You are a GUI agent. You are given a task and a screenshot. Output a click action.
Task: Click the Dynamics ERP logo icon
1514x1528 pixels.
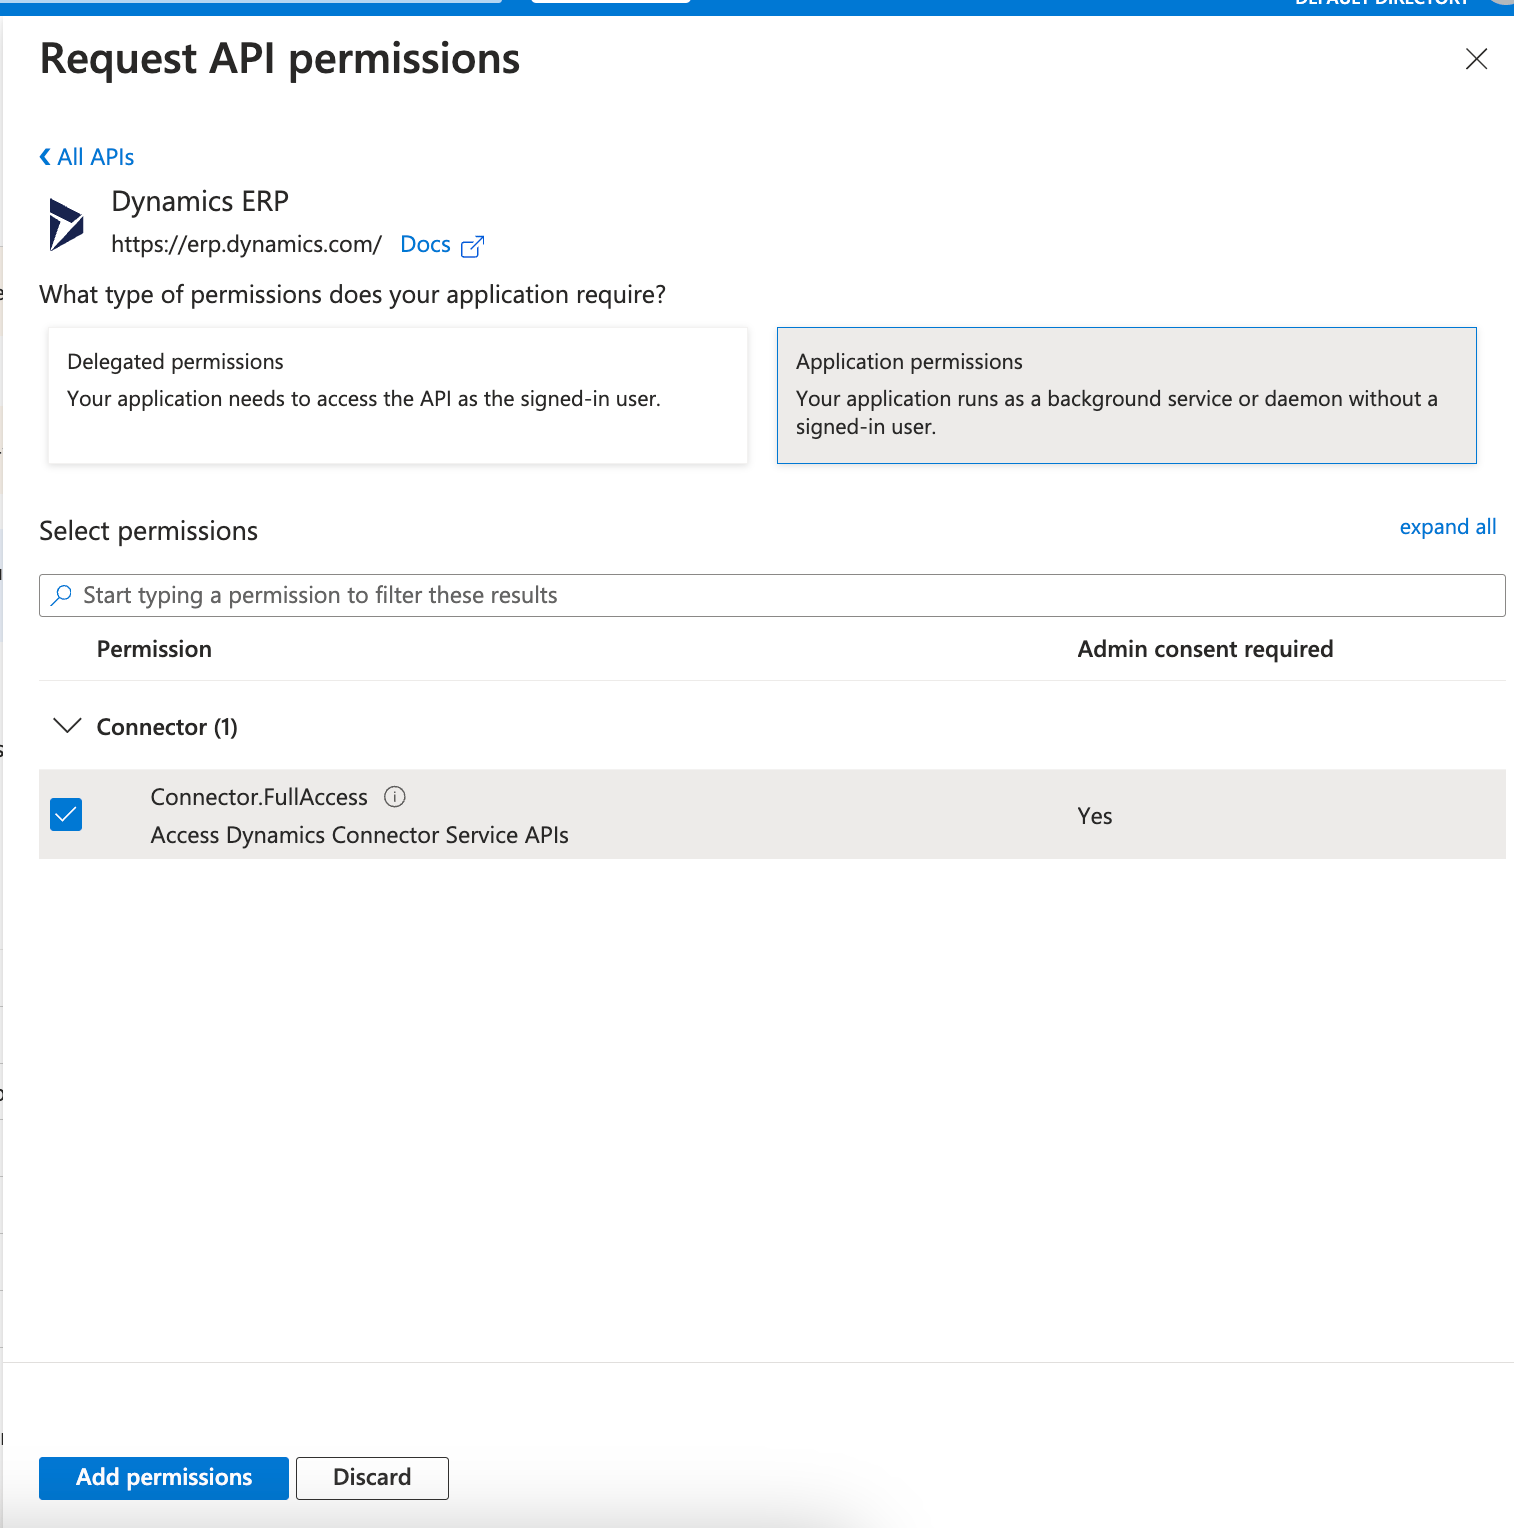(67, 223)
